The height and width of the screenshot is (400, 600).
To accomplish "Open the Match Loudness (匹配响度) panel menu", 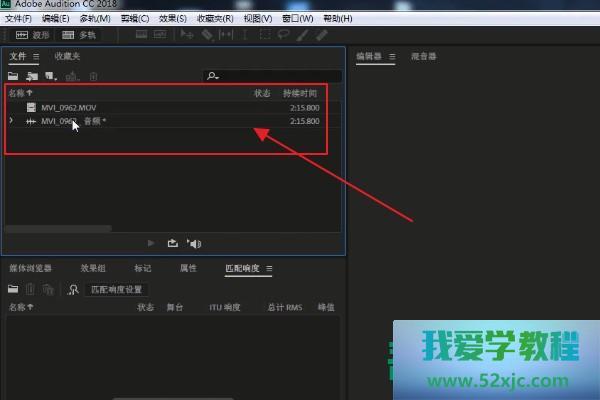I will (269, 268).
